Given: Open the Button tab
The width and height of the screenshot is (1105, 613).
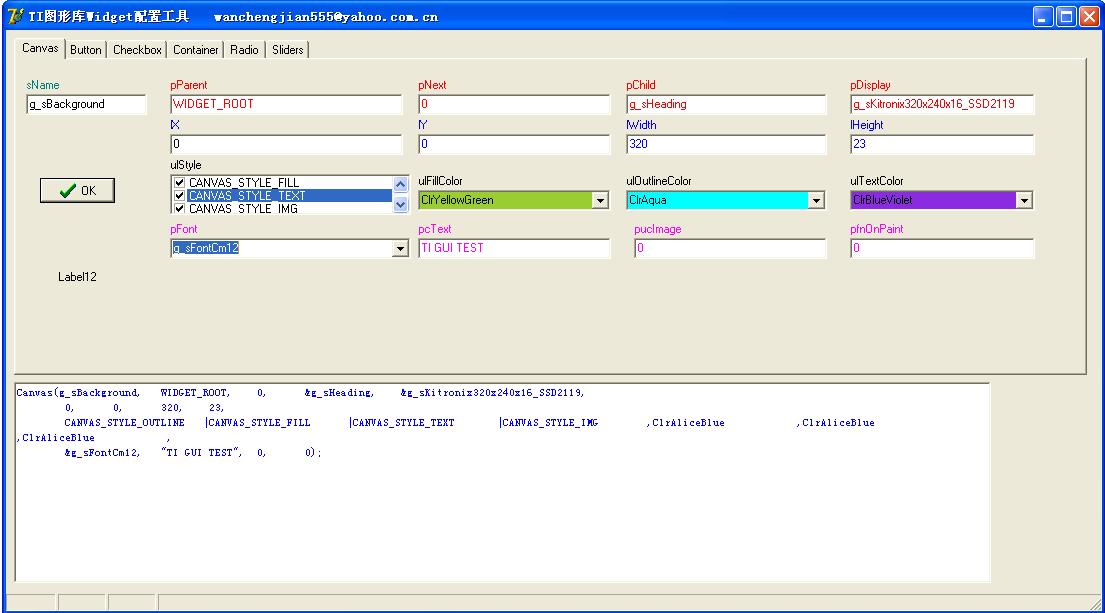Looking at the screenshot, I should [x=85, y=49].
